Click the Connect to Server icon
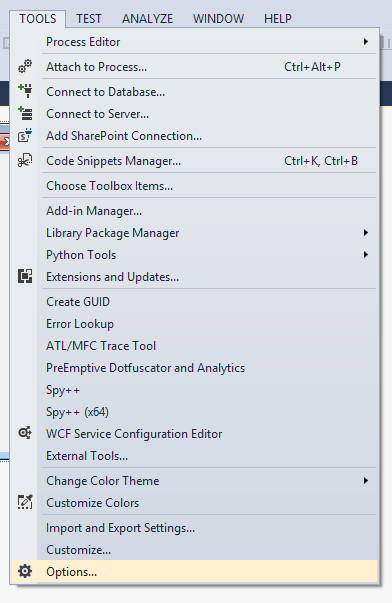 pyautogui.click(x=25, y=113)
